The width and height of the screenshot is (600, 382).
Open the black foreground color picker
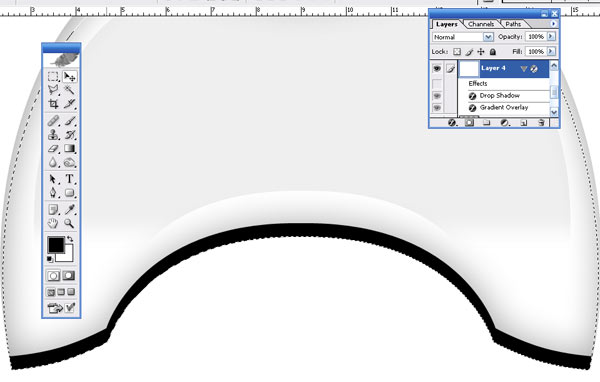pos(56,245)
